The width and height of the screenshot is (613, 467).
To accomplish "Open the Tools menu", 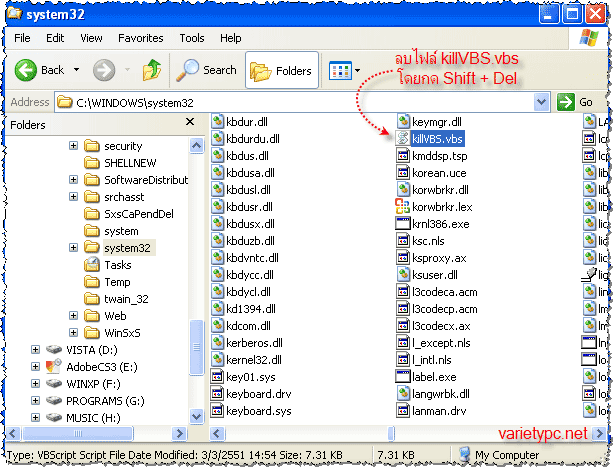I will point(191,38).
